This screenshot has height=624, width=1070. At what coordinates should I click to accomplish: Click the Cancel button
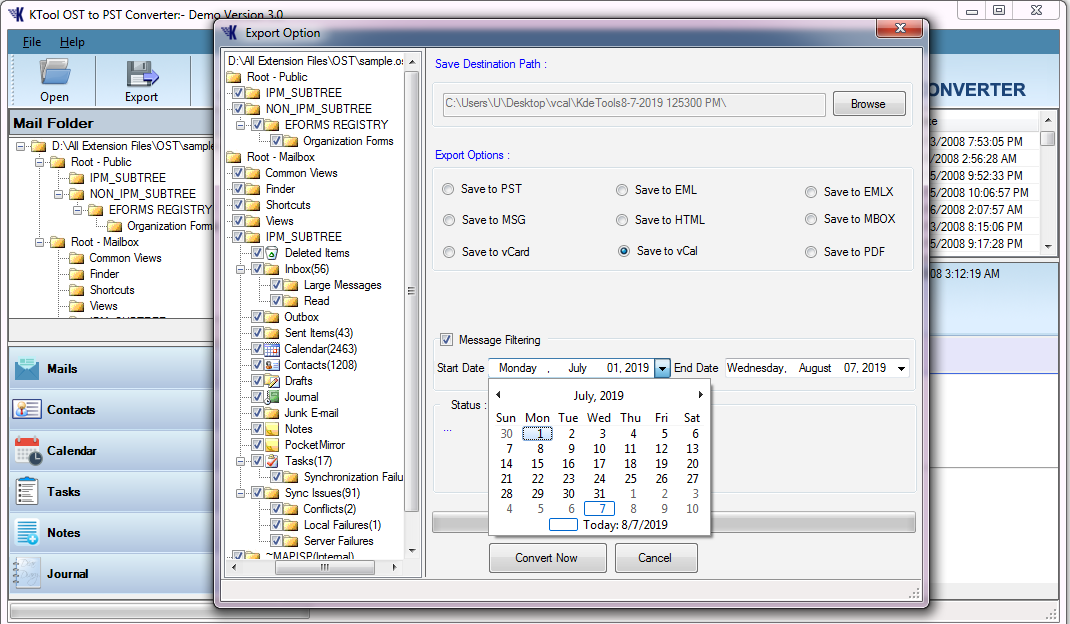(655, 558)
